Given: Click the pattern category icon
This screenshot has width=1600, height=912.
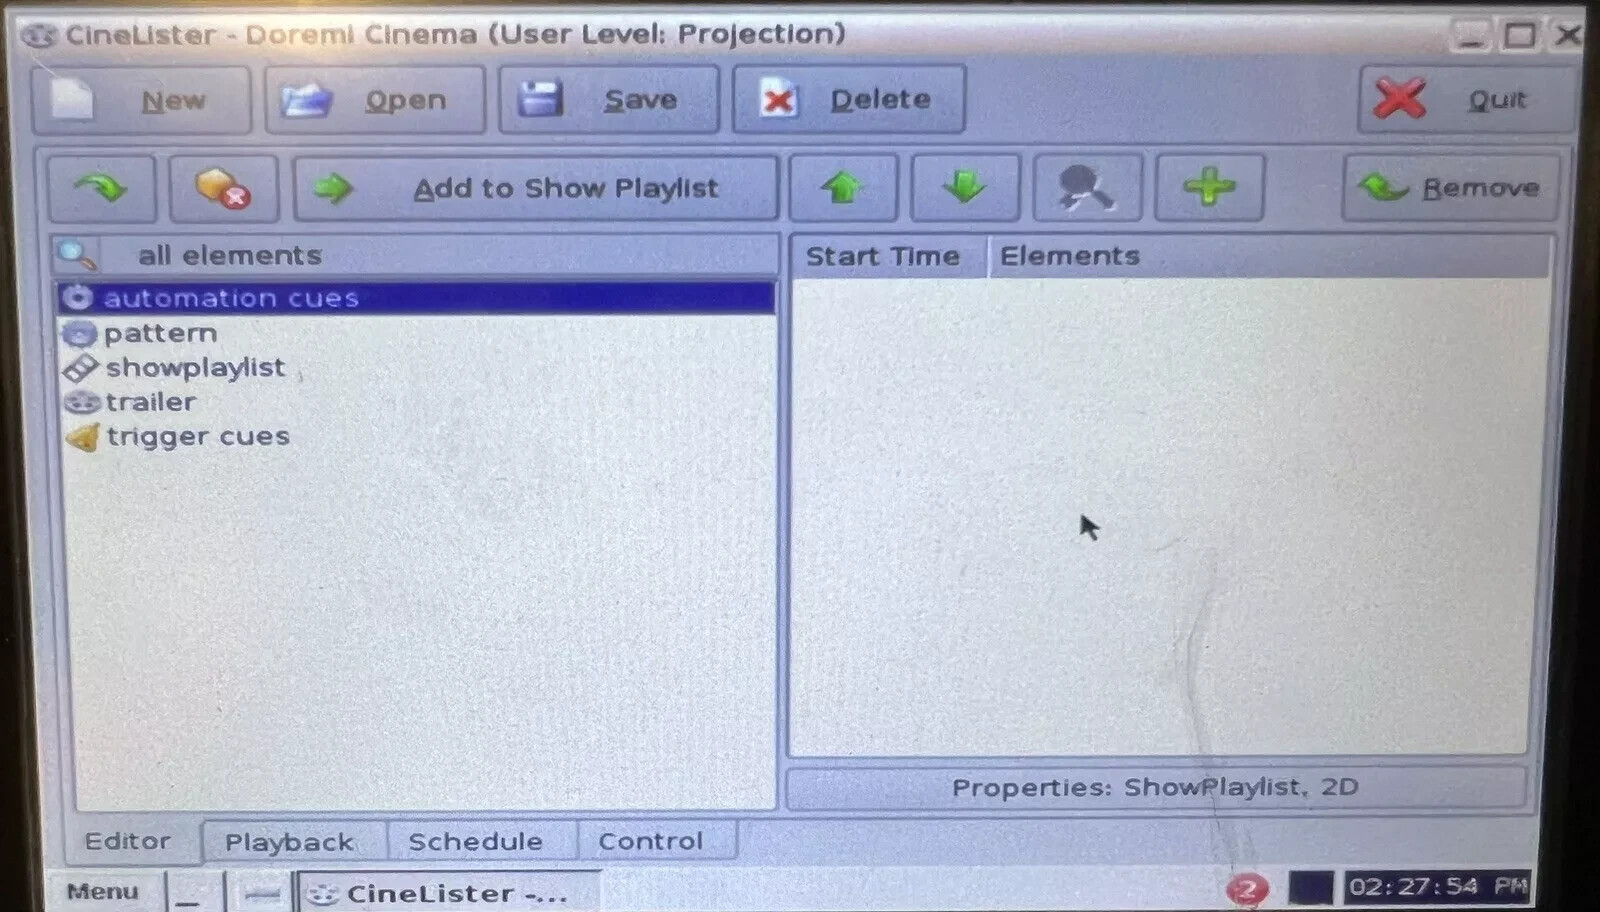Looking at the screenshot, I should (80, 333).
